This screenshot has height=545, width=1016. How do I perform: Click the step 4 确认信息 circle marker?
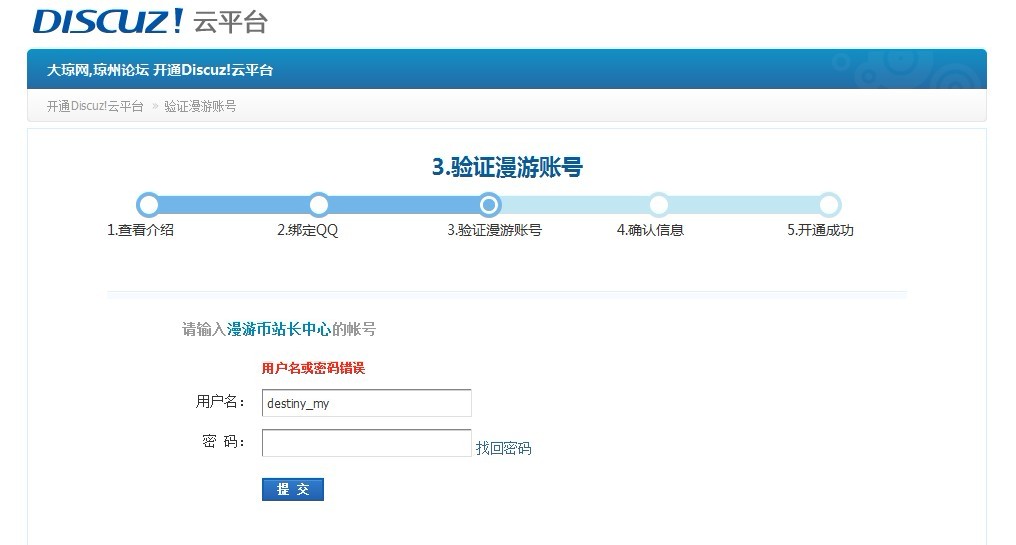click(x=659, y=205)
